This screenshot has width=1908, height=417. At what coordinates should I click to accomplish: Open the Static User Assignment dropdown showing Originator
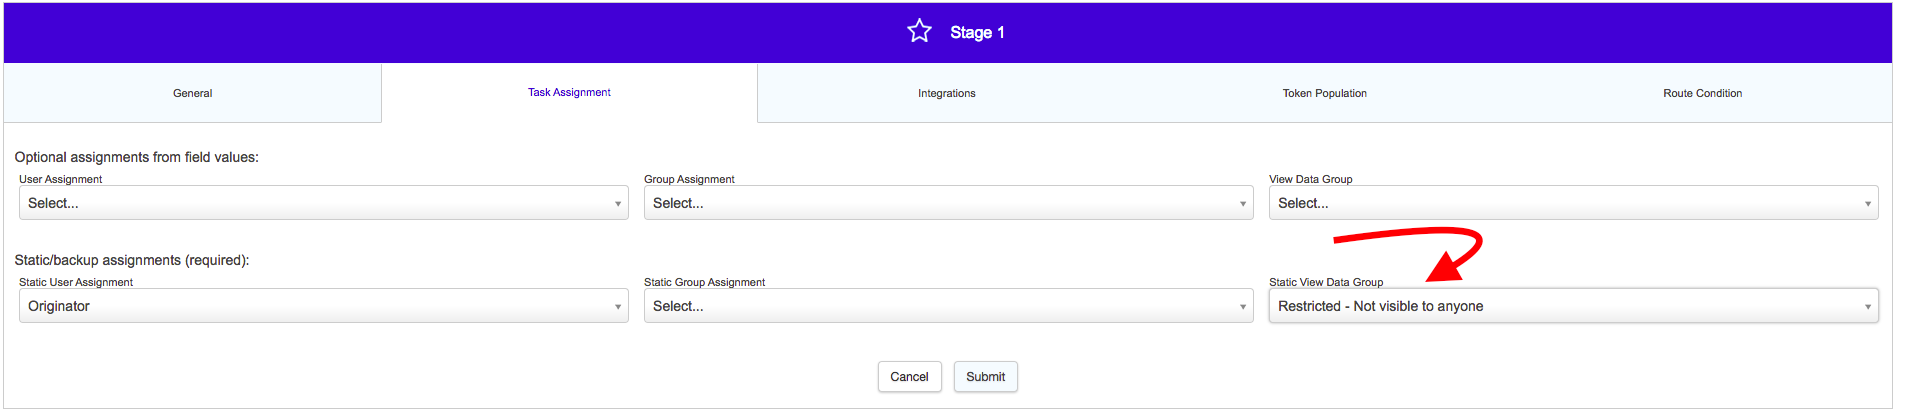point(324,306)
